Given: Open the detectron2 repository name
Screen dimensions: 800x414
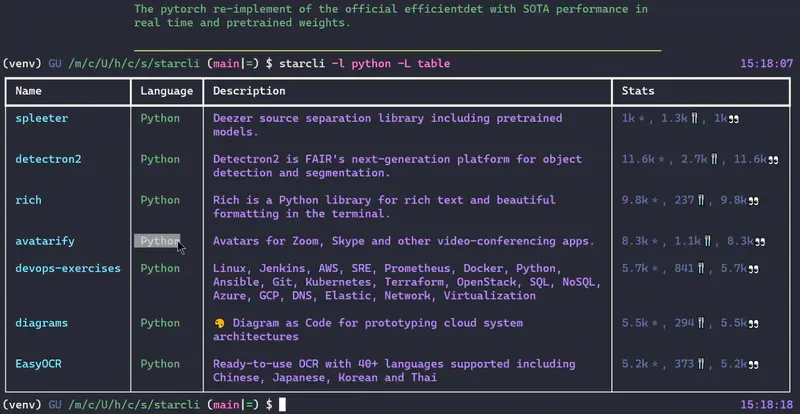Looking at the screenshot, I should [x=49, y=159].
